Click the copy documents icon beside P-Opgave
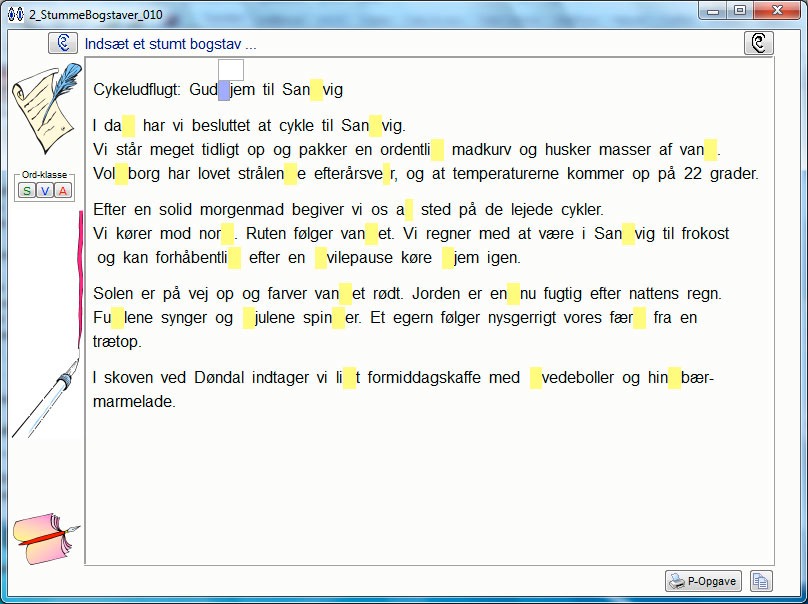The height and width of the screenshot is (604, 808). click(x=761, y=581)
